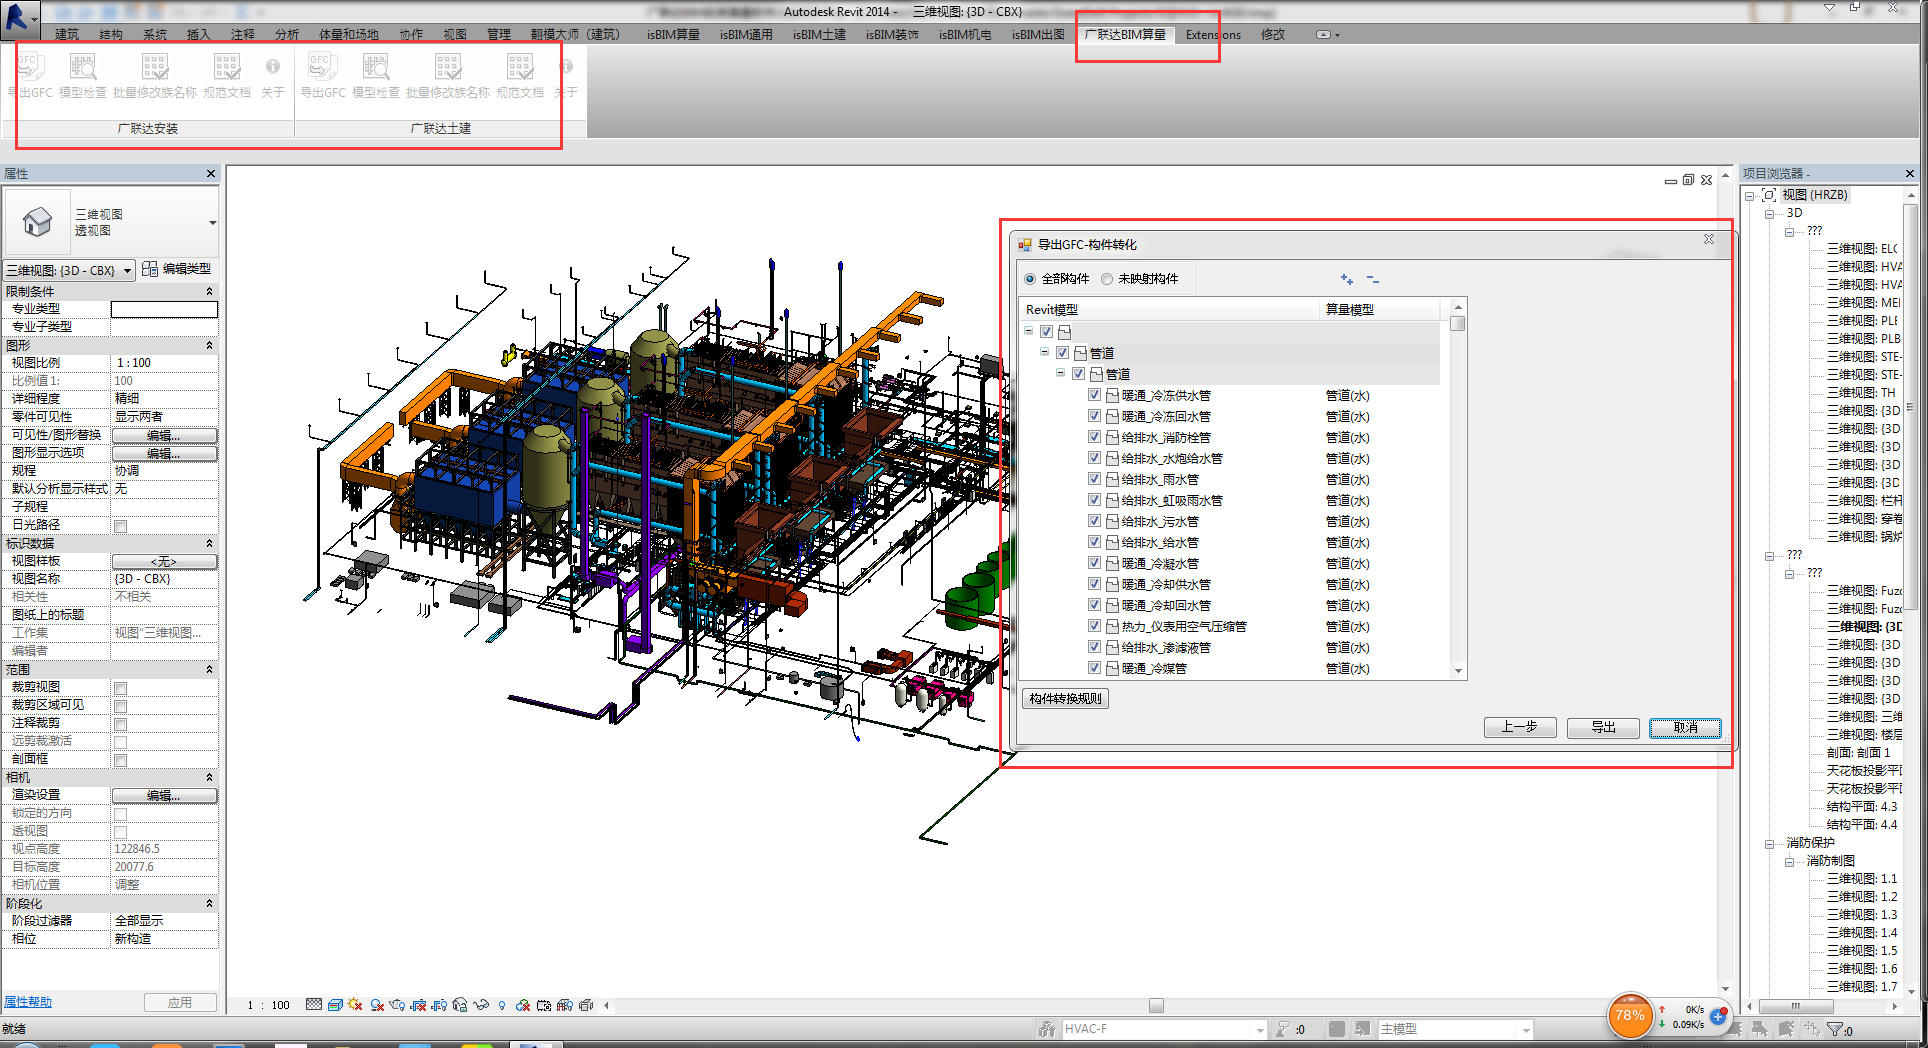The width and height of the screenshot is (1928, 1048).
Task: Click vertical scrollbar in export dialog list
Action: coord(1458,490)
